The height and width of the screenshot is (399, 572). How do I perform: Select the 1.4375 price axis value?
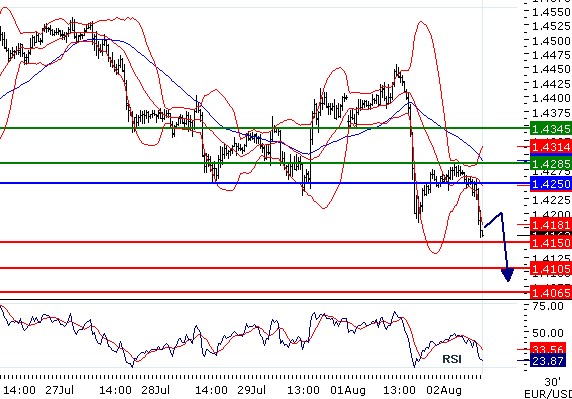coord(551,113)
